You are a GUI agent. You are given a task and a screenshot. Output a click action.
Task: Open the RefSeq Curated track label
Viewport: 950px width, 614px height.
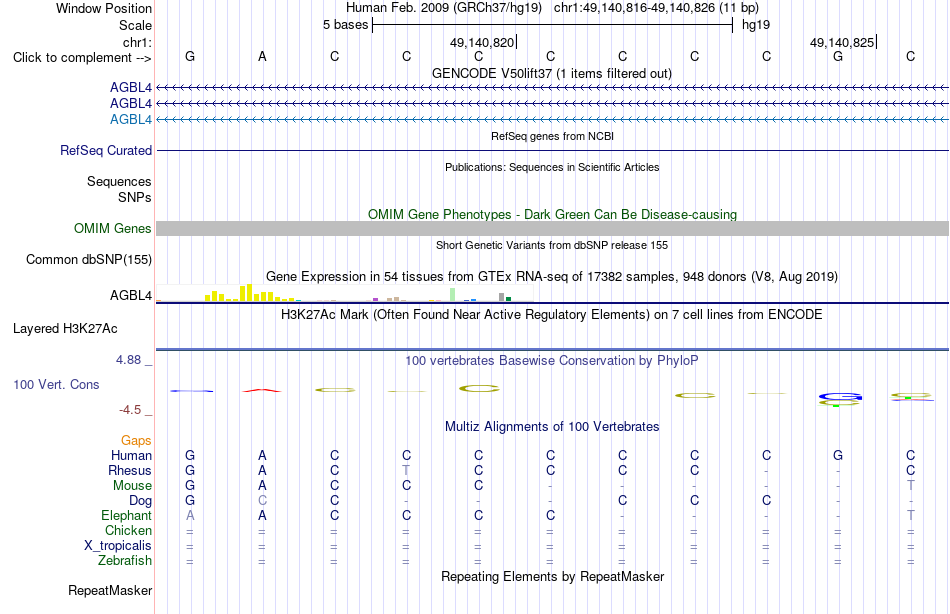point(105,150)
